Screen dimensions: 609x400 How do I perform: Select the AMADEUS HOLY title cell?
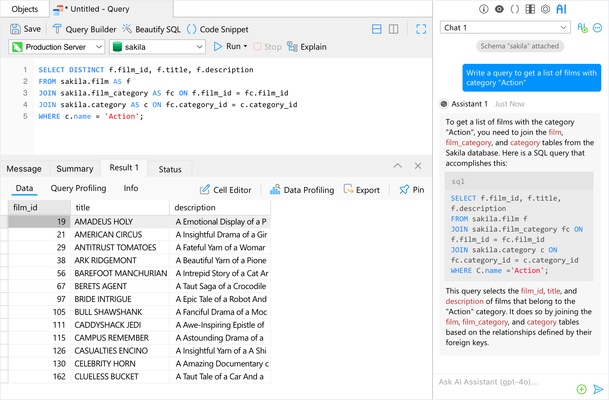click(x=120, y=221)
